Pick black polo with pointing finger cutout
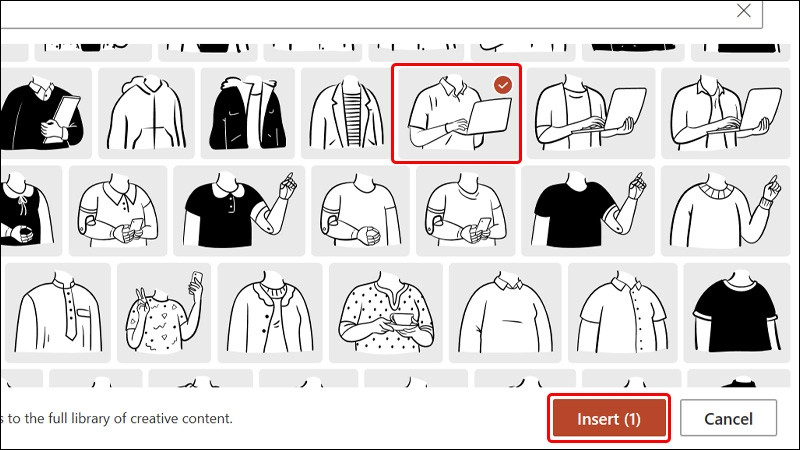 [239, 211]
